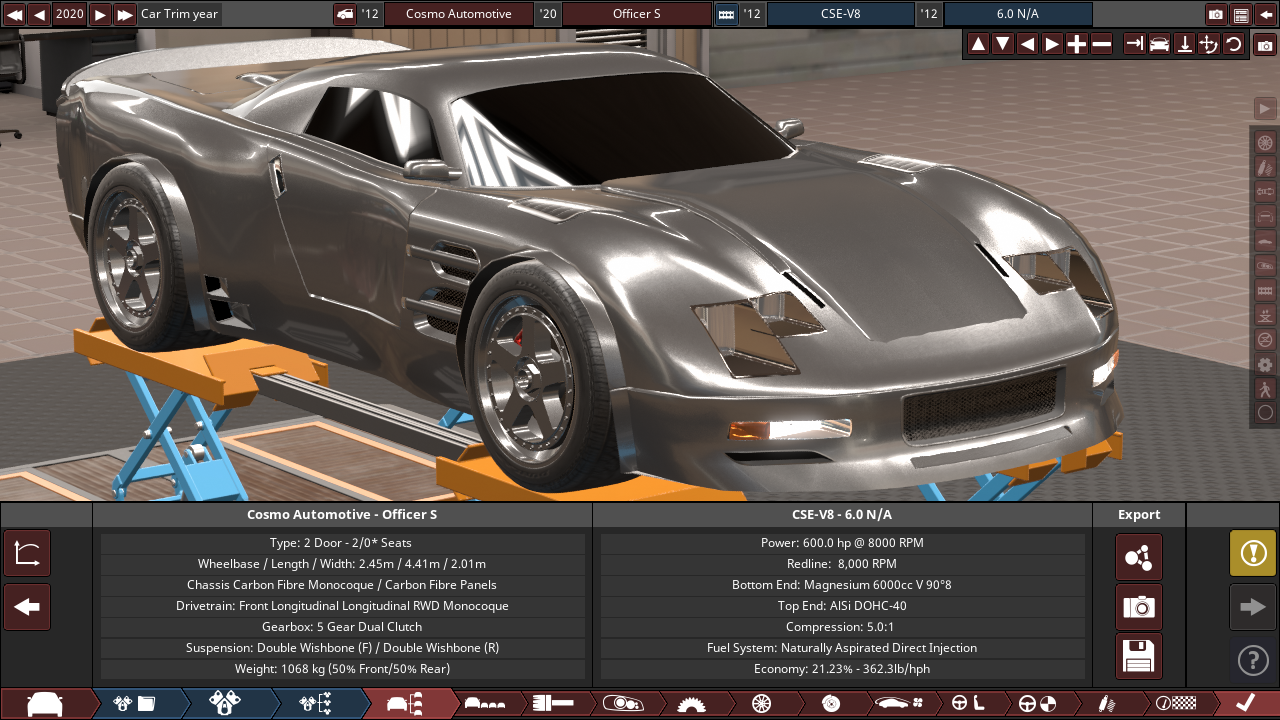
Task: Open the wheels and tyres tab
Action: [761, 704]
